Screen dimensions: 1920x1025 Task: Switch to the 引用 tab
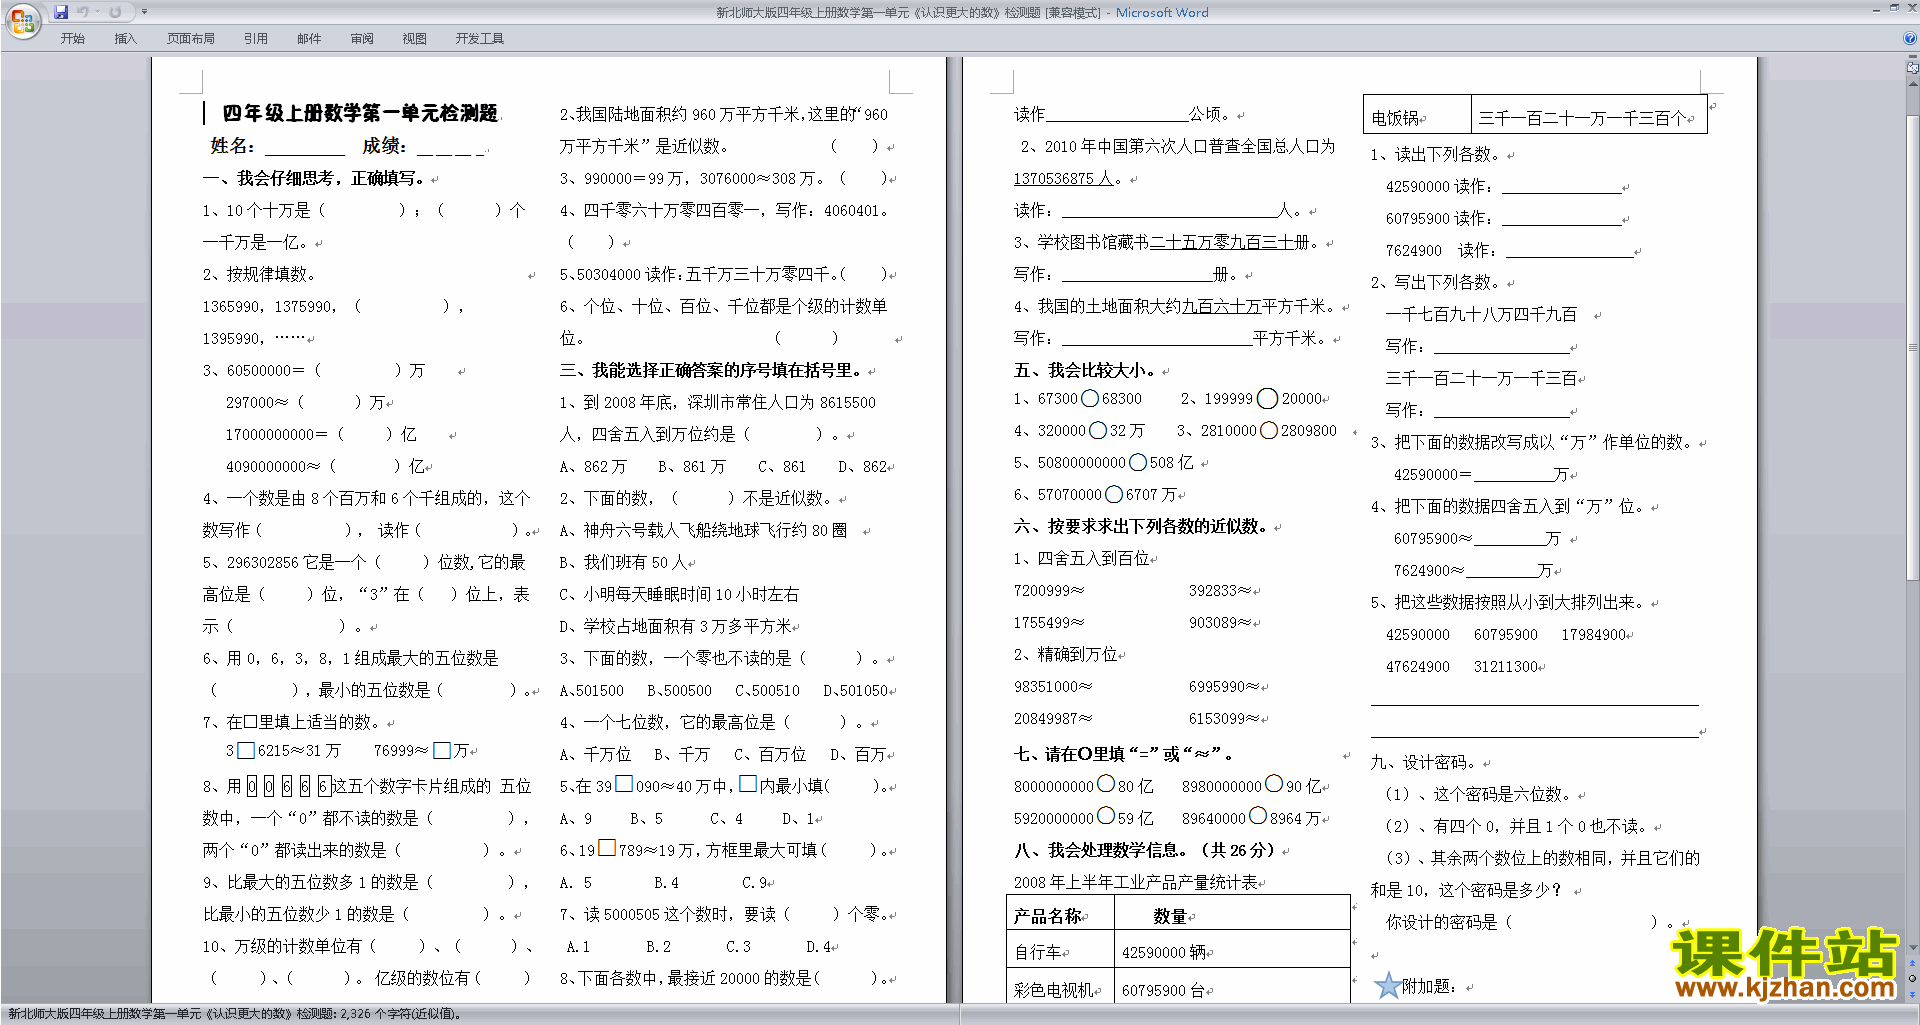pyautogui.click(x=256, y=39)
